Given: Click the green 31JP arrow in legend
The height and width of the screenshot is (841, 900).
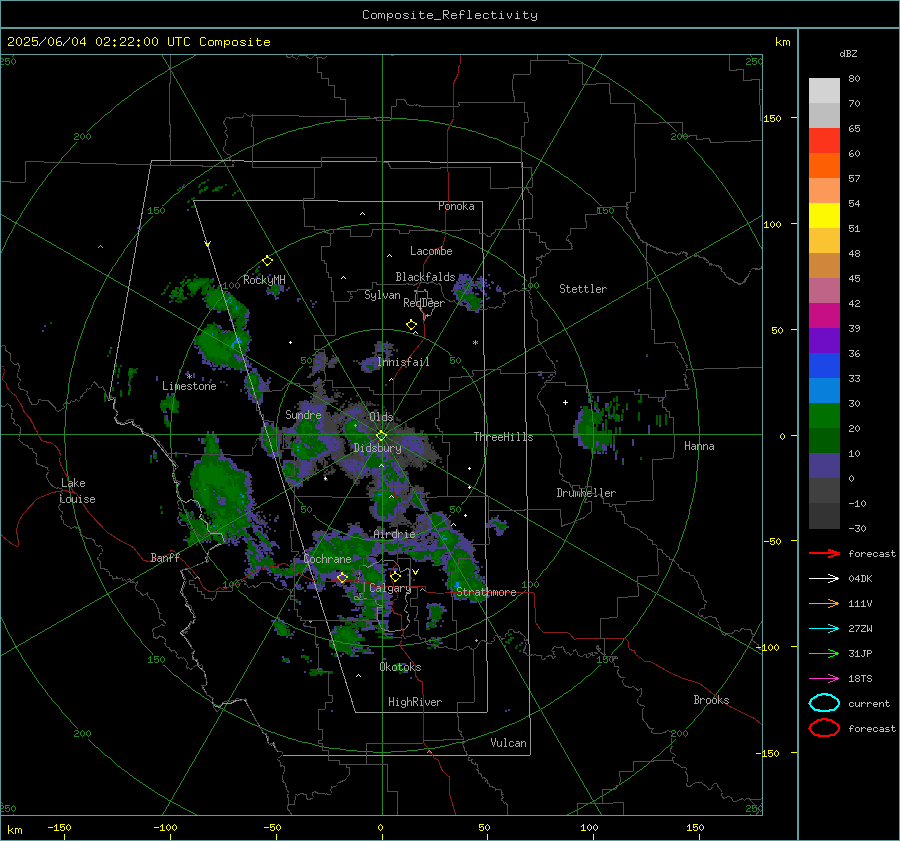Looking at the screenshot, I should coord(824,653).
